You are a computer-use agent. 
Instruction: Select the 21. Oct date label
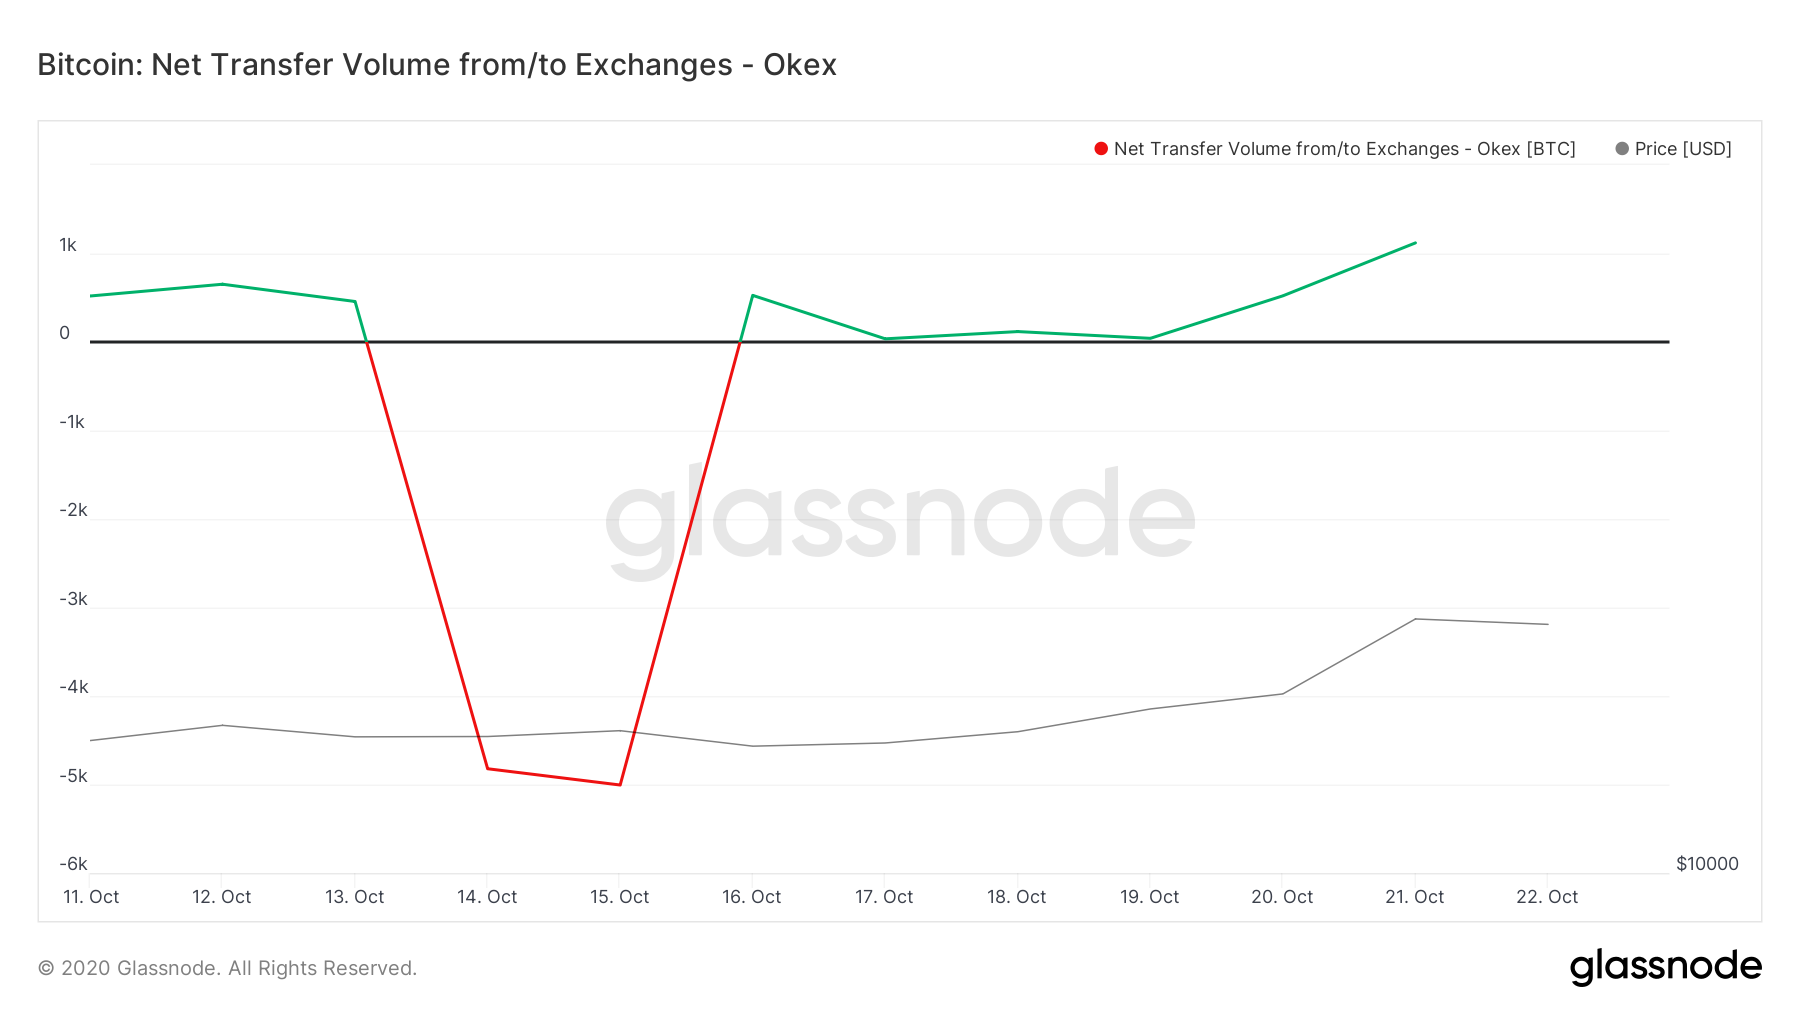coord(1414,897)
